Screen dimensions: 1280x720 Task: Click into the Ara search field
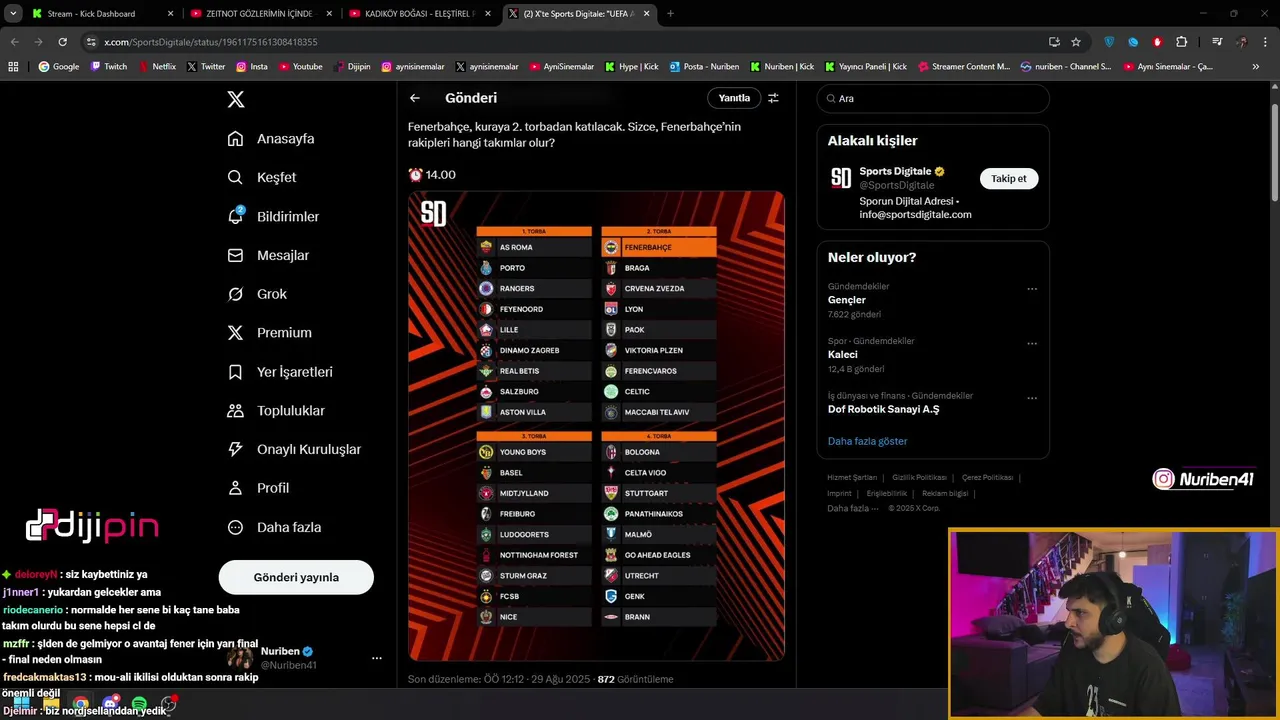933,99
